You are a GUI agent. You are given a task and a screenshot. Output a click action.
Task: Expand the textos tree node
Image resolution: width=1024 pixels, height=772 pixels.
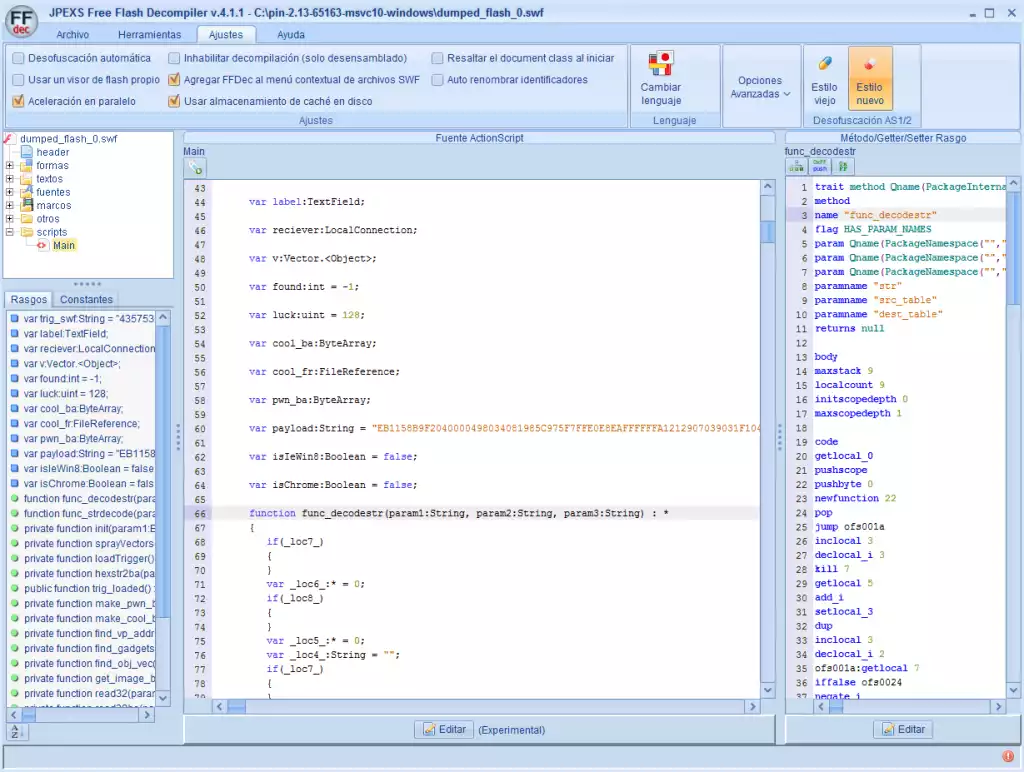tap(9, 179)
